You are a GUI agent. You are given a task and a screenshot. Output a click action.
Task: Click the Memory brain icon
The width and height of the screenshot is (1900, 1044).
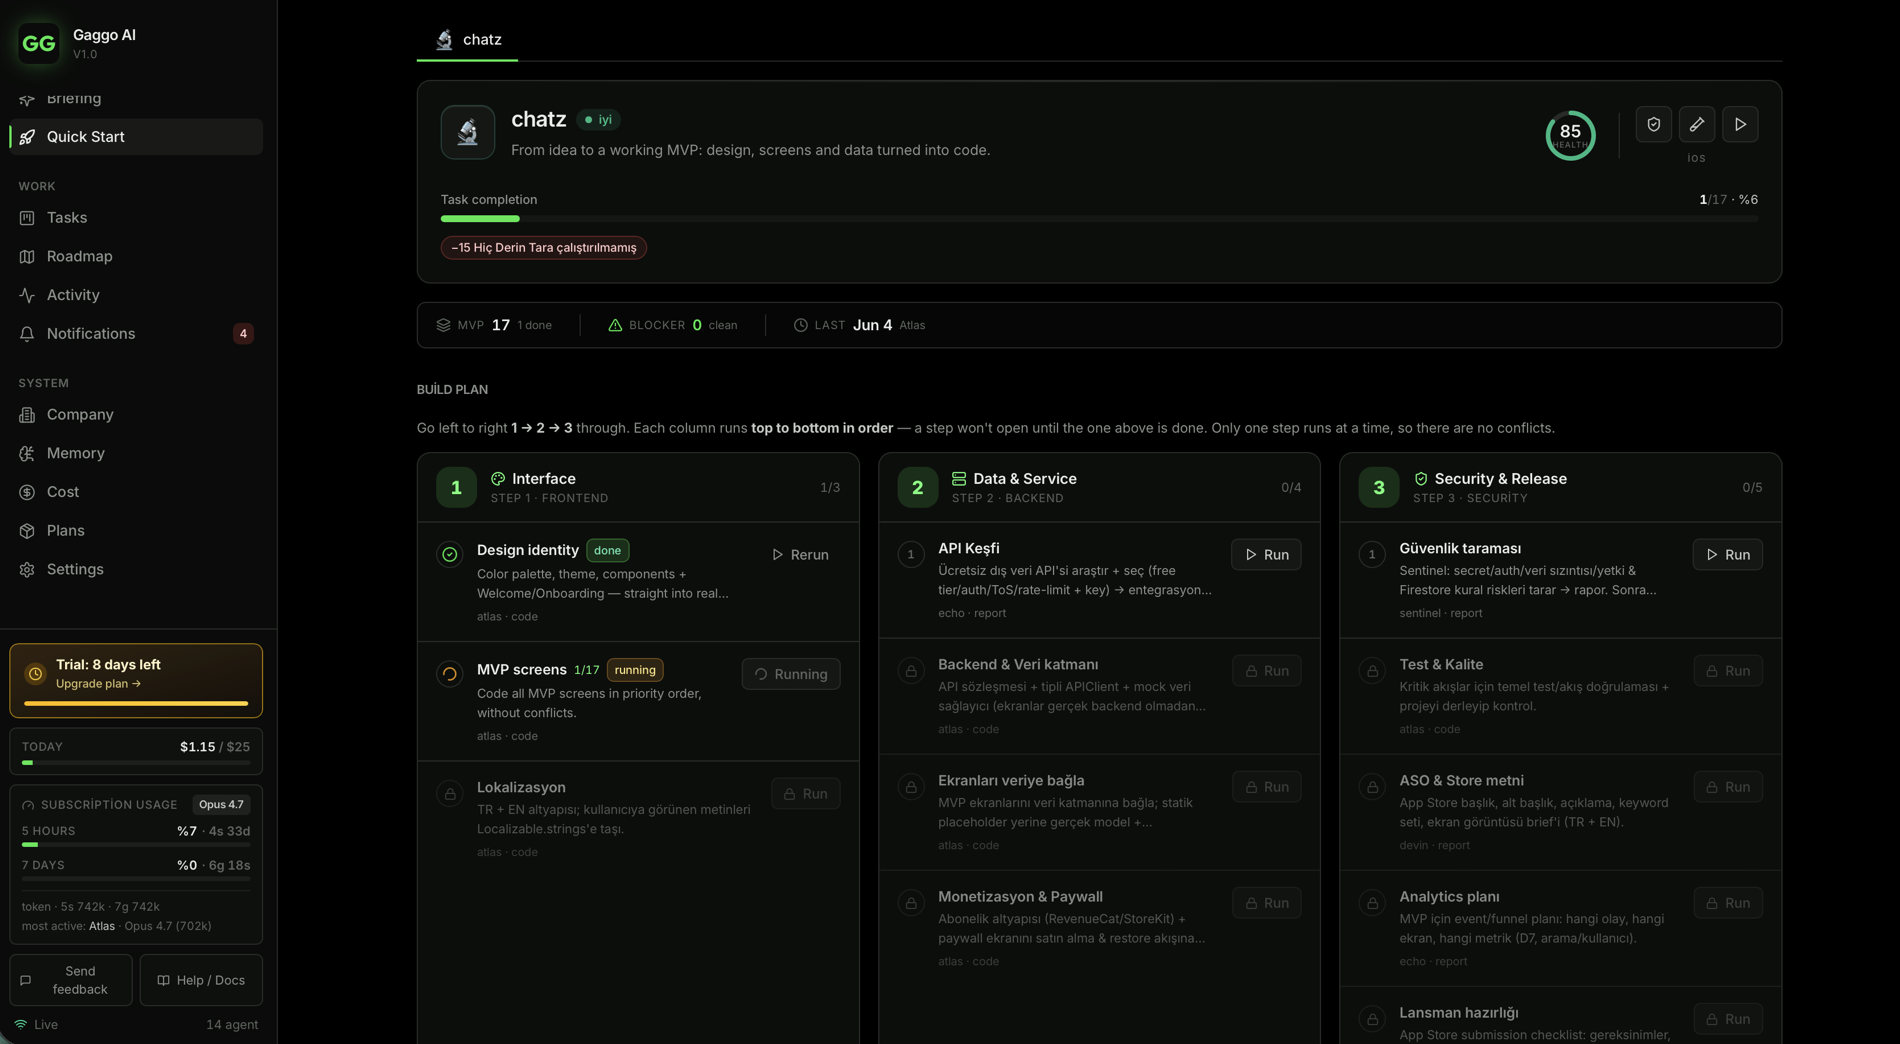click(x=27, y=453)
